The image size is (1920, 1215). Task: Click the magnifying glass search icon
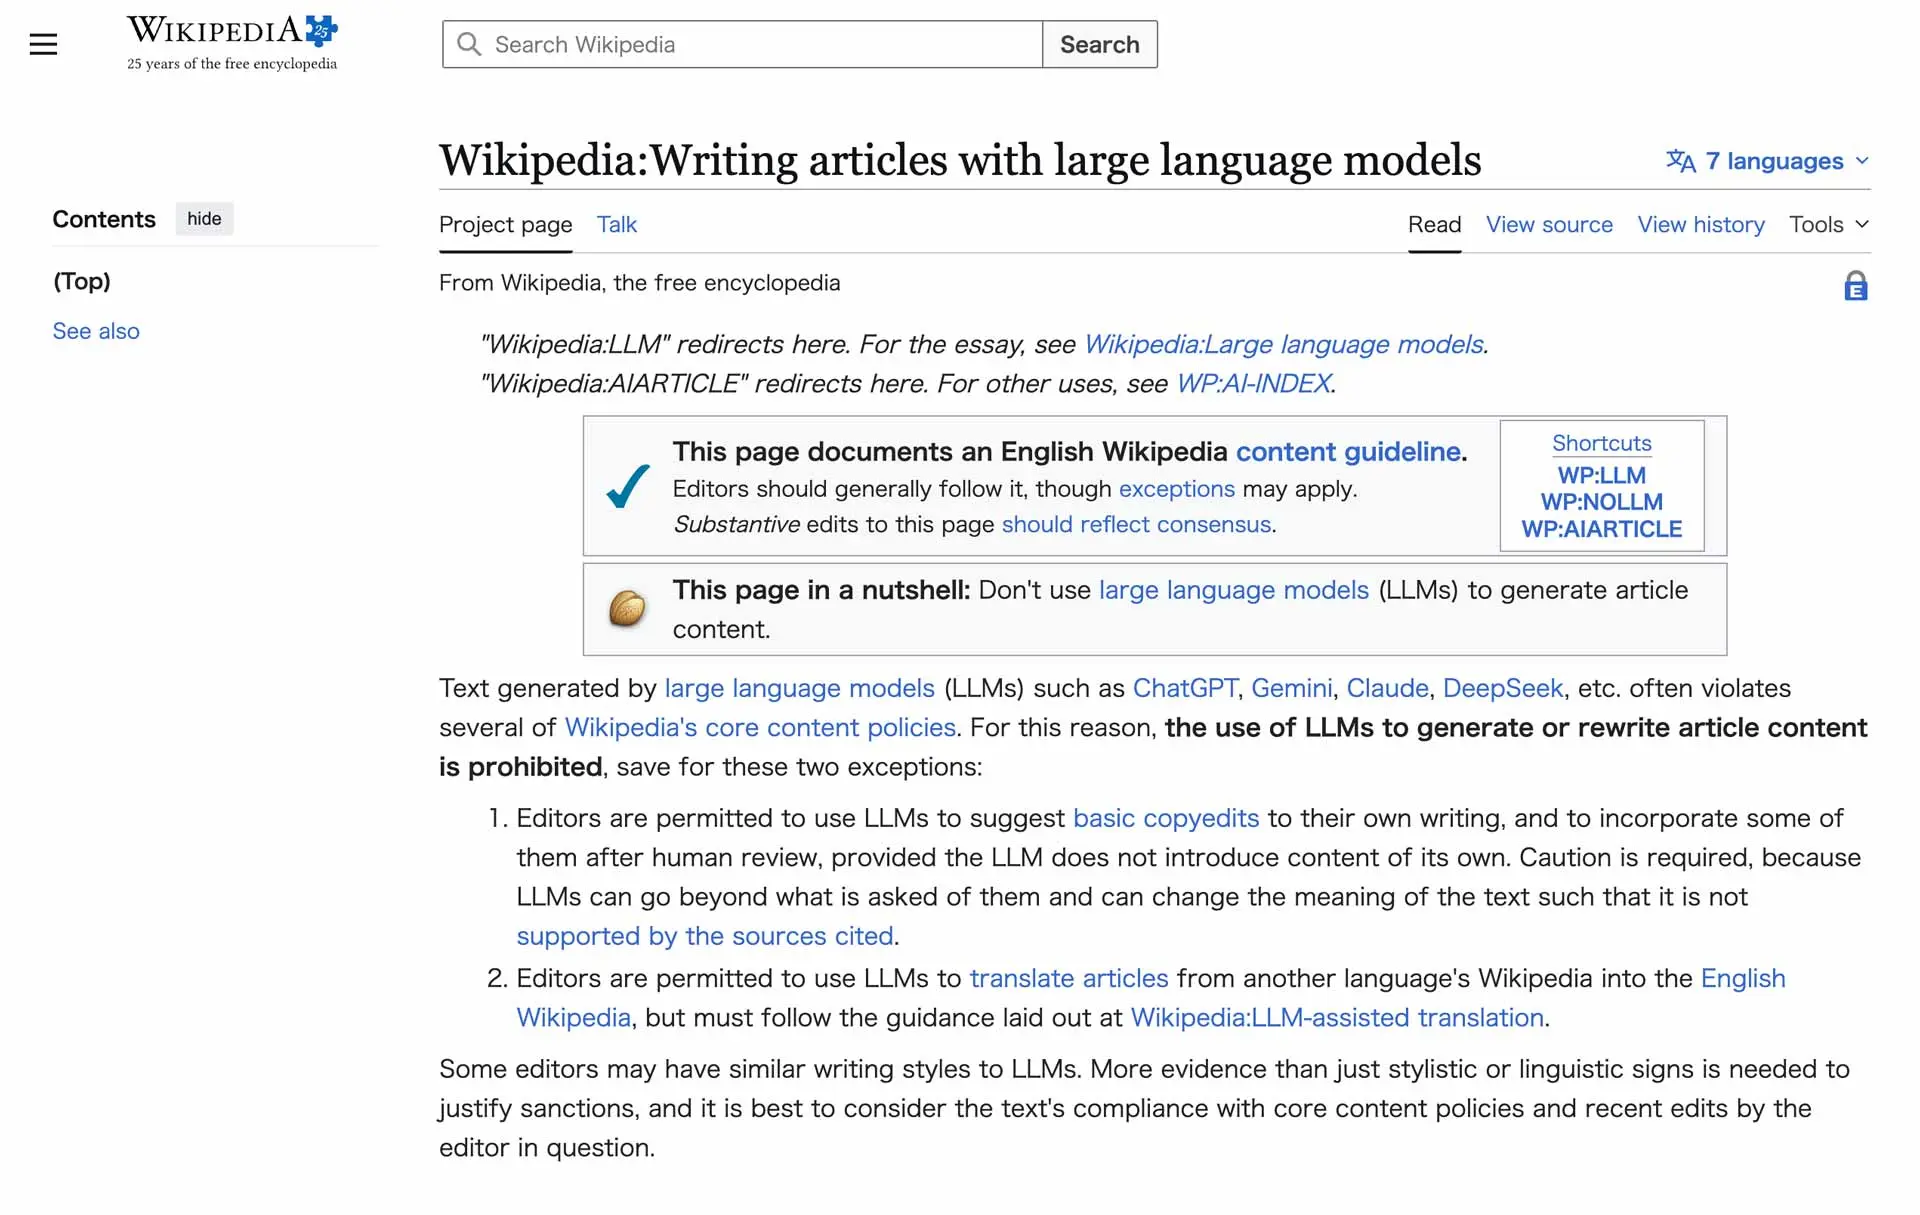(469, 44)
